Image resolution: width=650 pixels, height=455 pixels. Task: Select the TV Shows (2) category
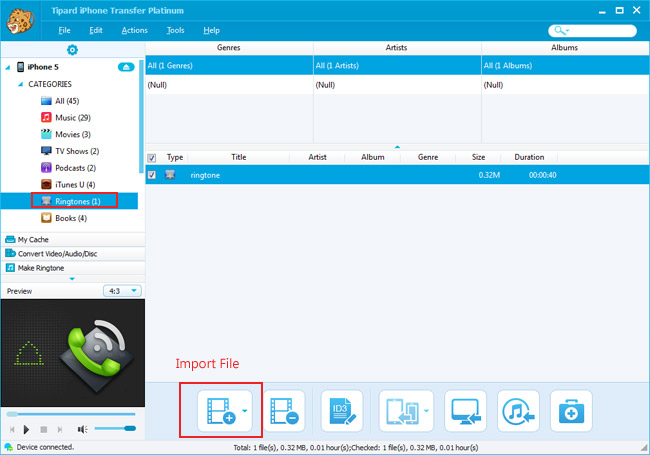[70, 151]
